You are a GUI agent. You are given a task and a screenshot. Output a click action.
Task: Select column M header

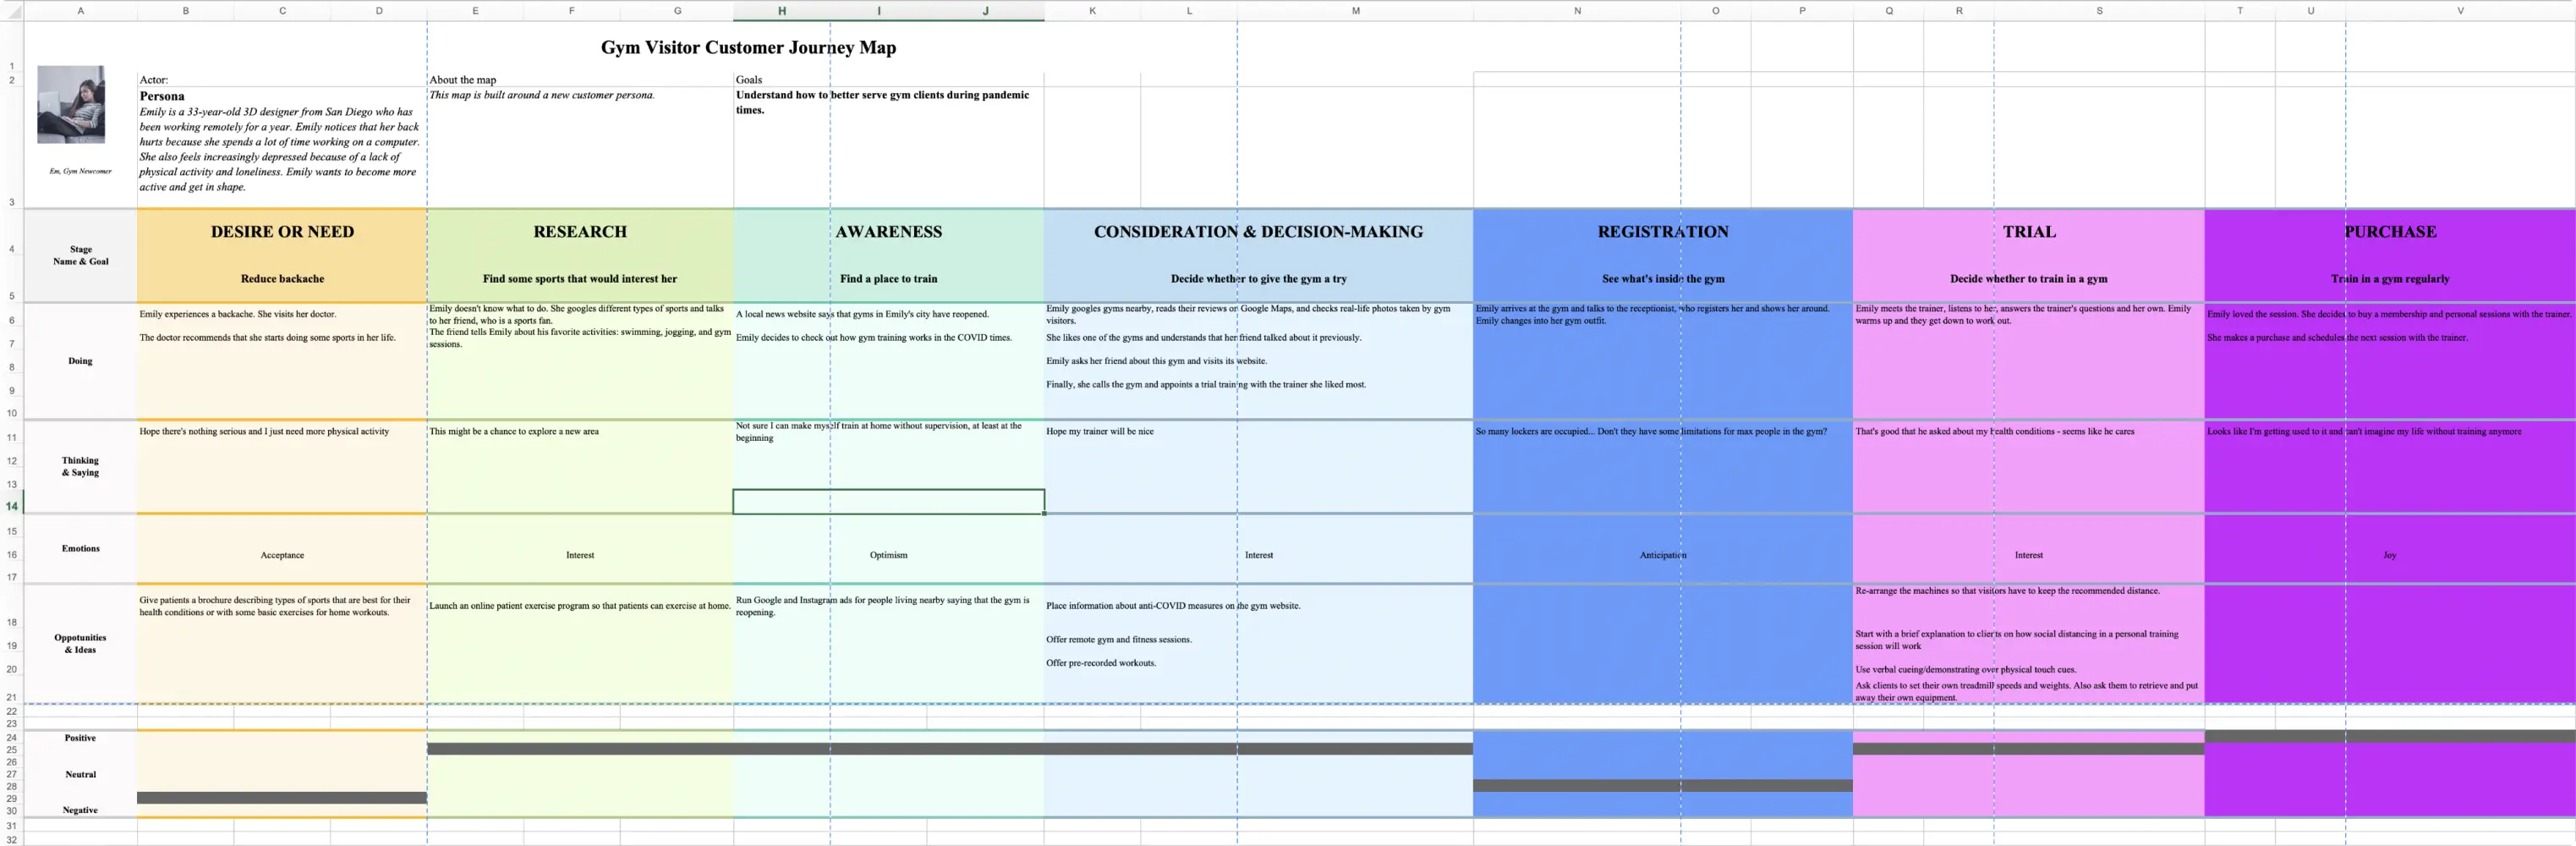coord(1355,11)
